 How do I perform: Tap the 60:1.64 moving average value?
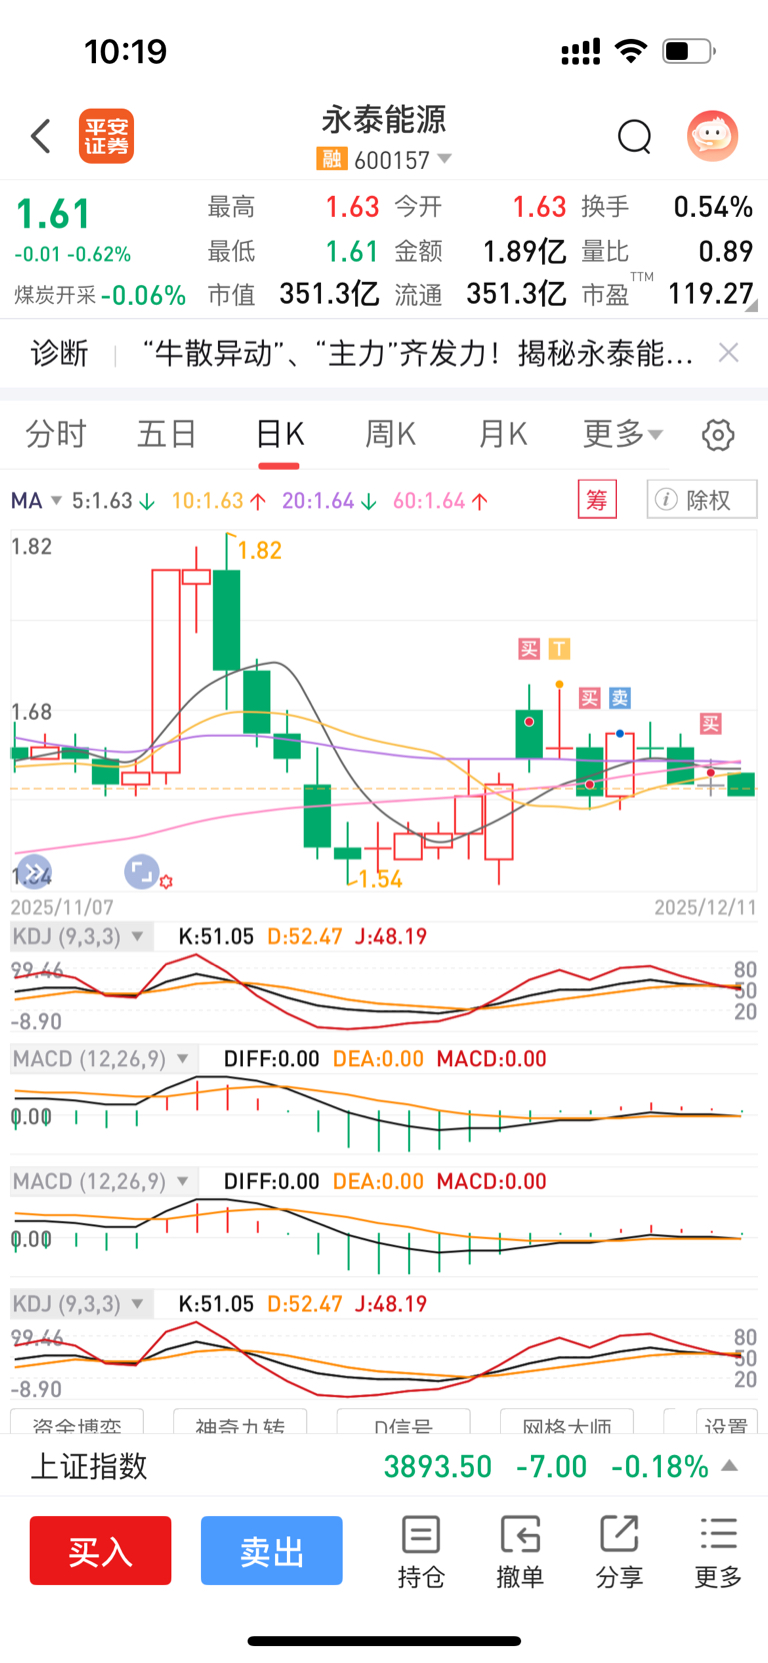[x=440, y=500]
